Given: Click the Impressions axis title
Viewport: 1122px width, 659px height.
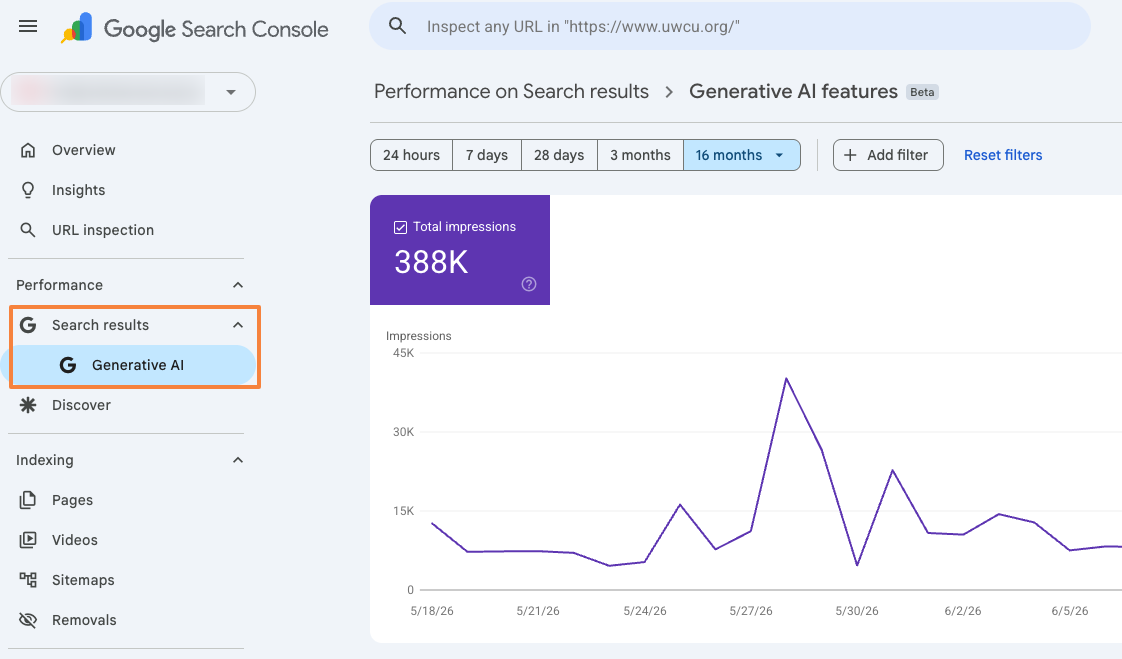Looking at the screenshot, I should pyautogui.click(x=419, y=336).
